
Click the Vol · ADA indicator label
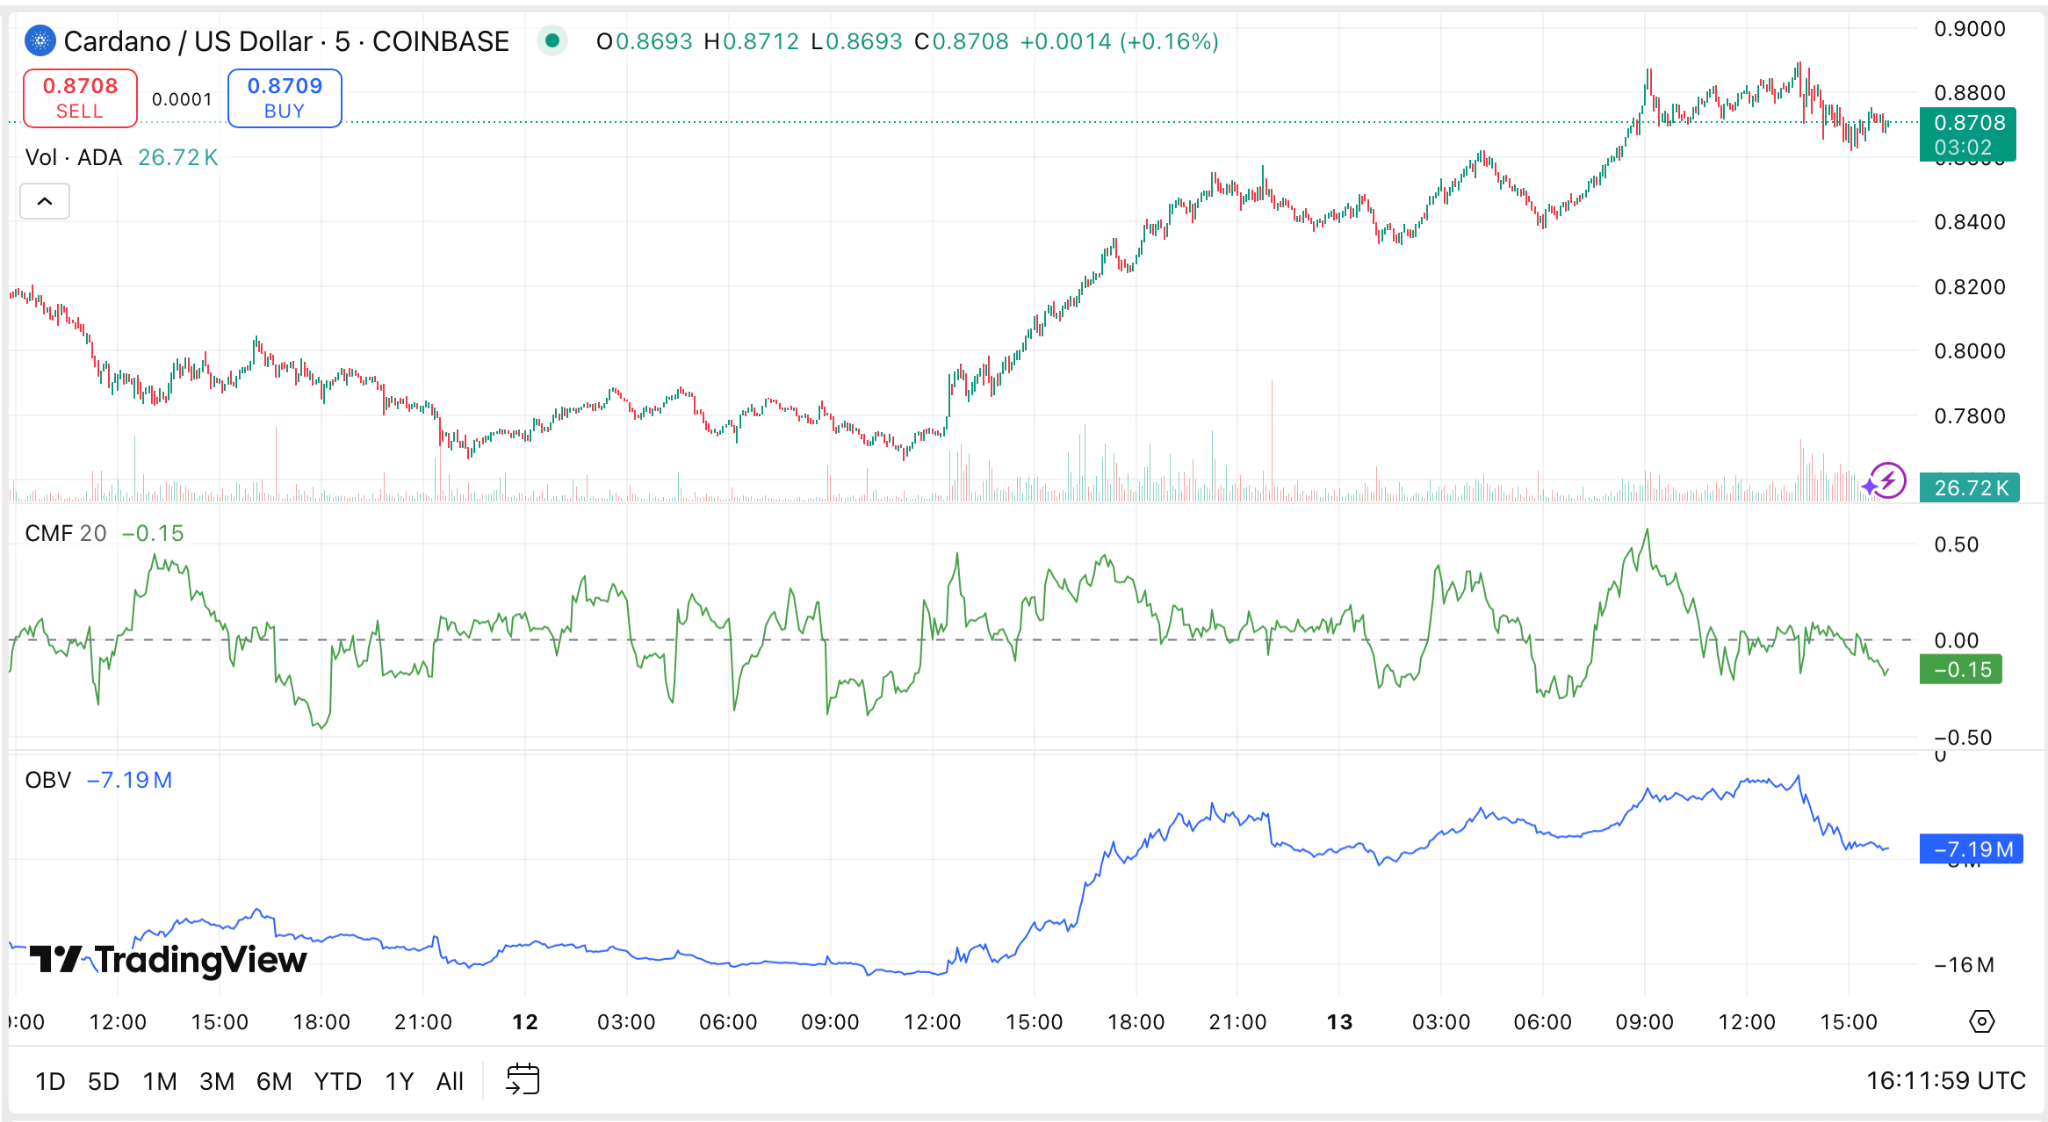73,157
